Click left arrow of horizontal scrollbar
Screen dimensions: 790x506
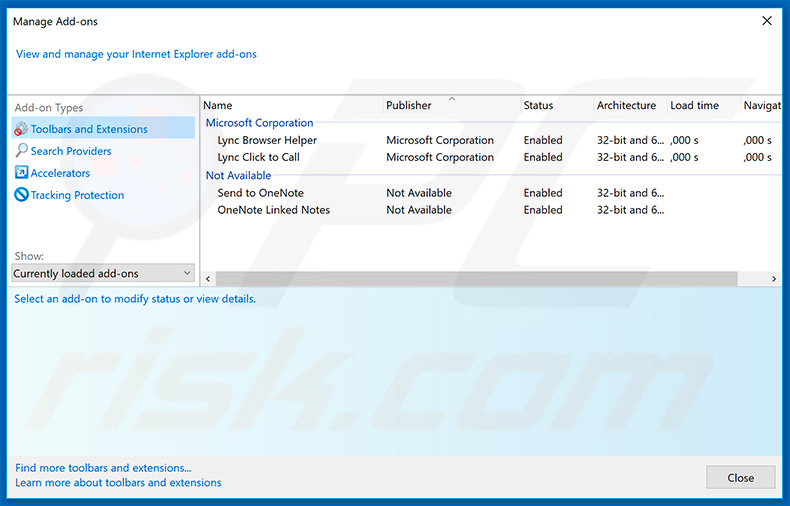[x=208, y=279]
